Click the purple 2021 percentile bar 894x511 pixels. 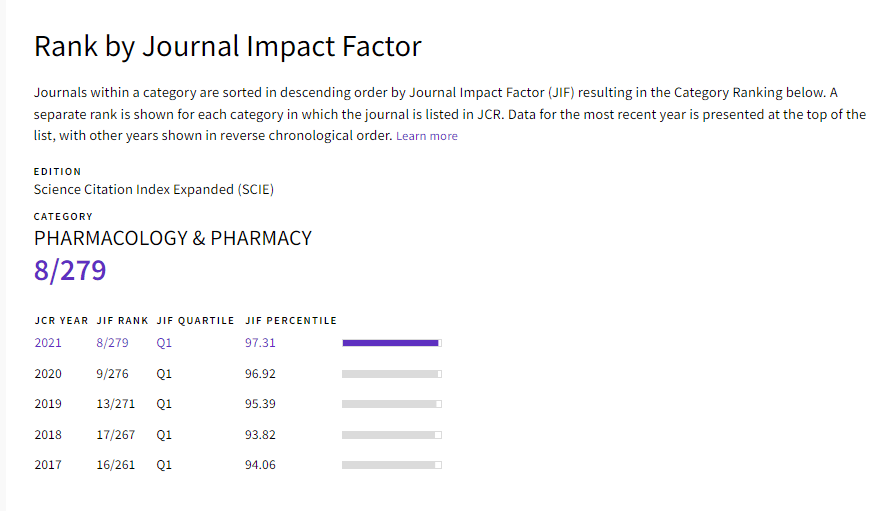coord(391,343)
